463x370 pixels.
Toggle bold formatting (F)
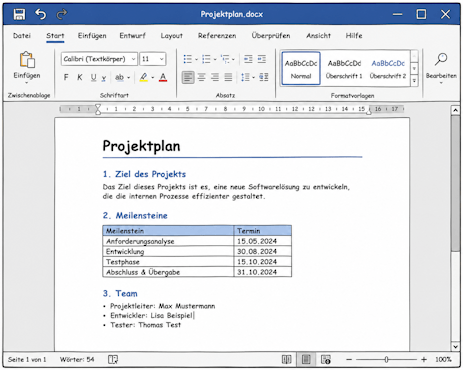tap(66, 77)
